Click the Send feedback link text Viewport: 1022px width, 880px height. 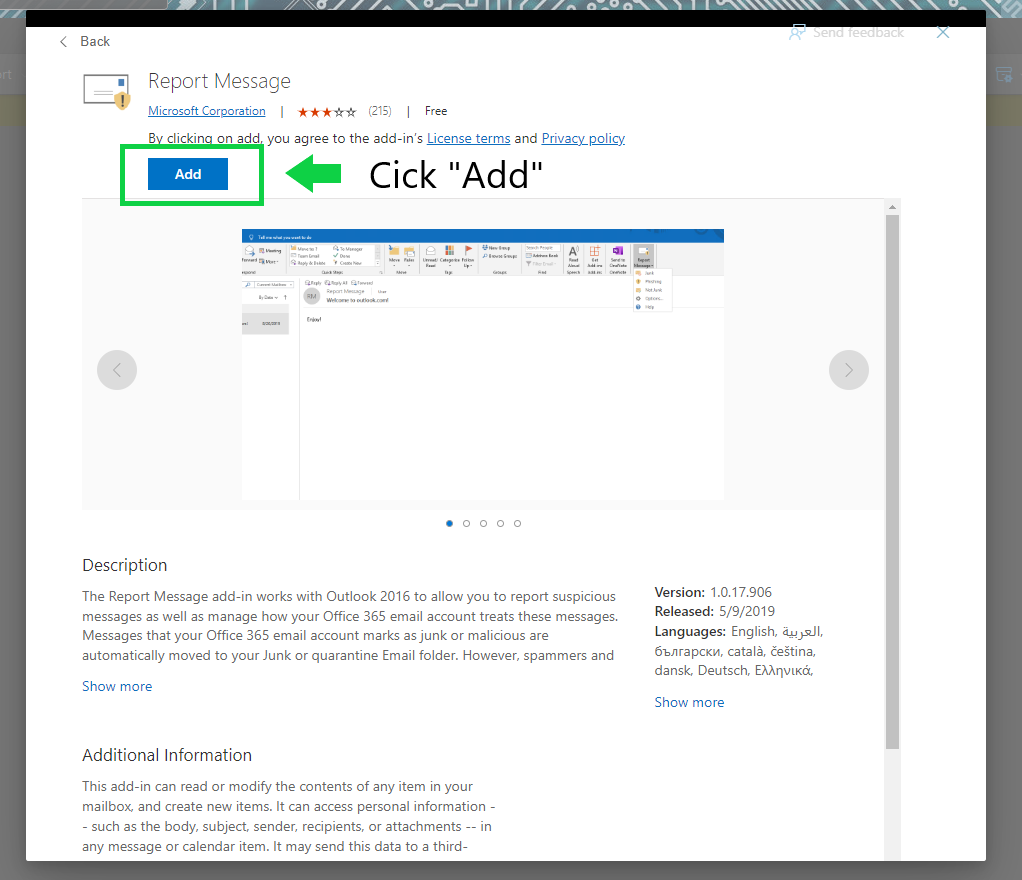858,33
